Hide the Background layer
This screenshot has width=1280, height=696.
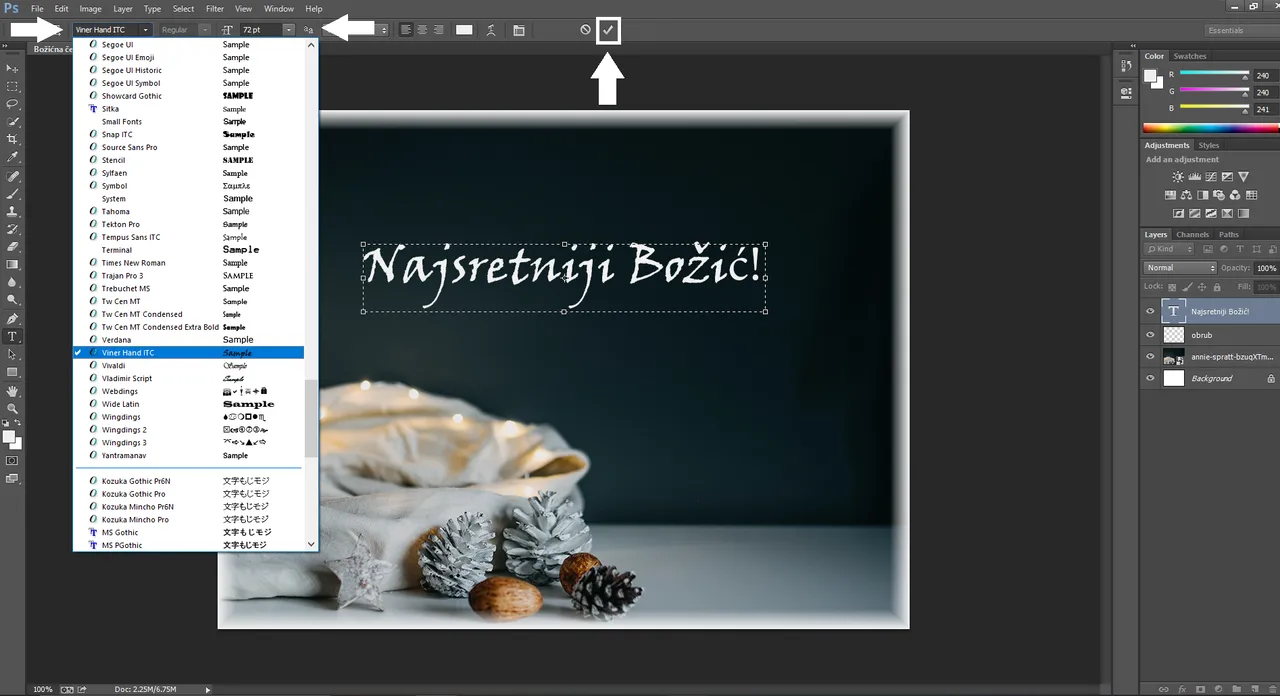[x=1150, y=378]
